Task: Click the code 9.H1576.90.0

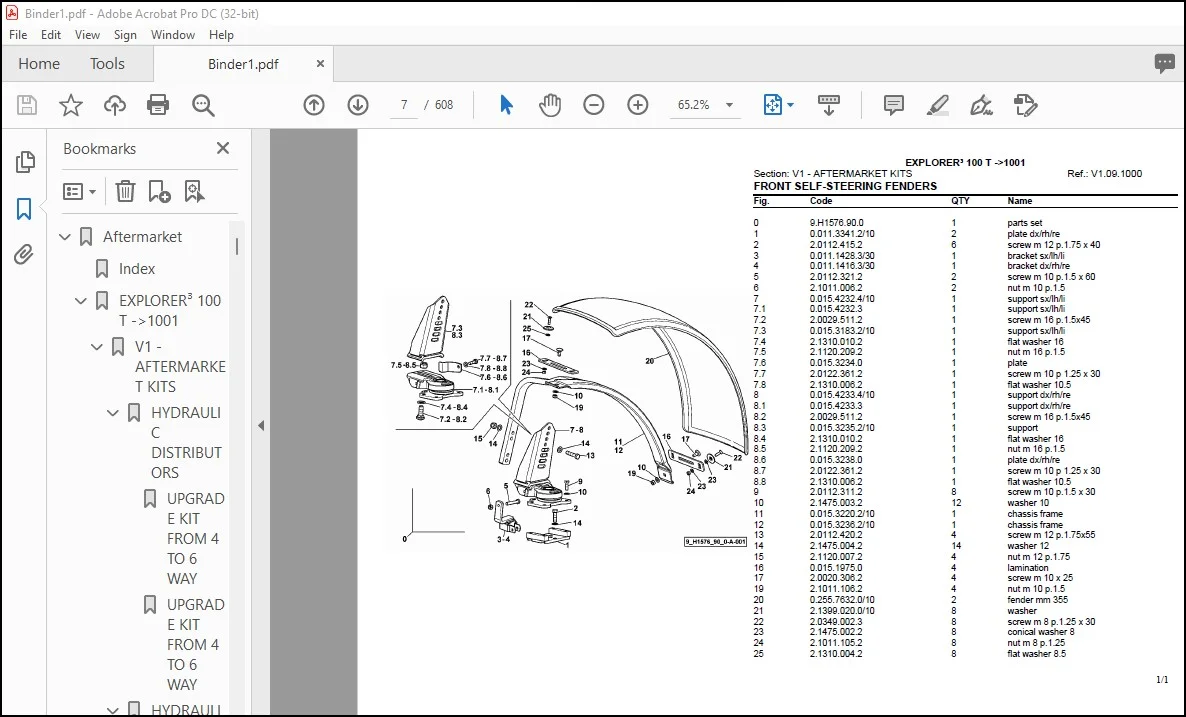Action: [x=836, y=223]
